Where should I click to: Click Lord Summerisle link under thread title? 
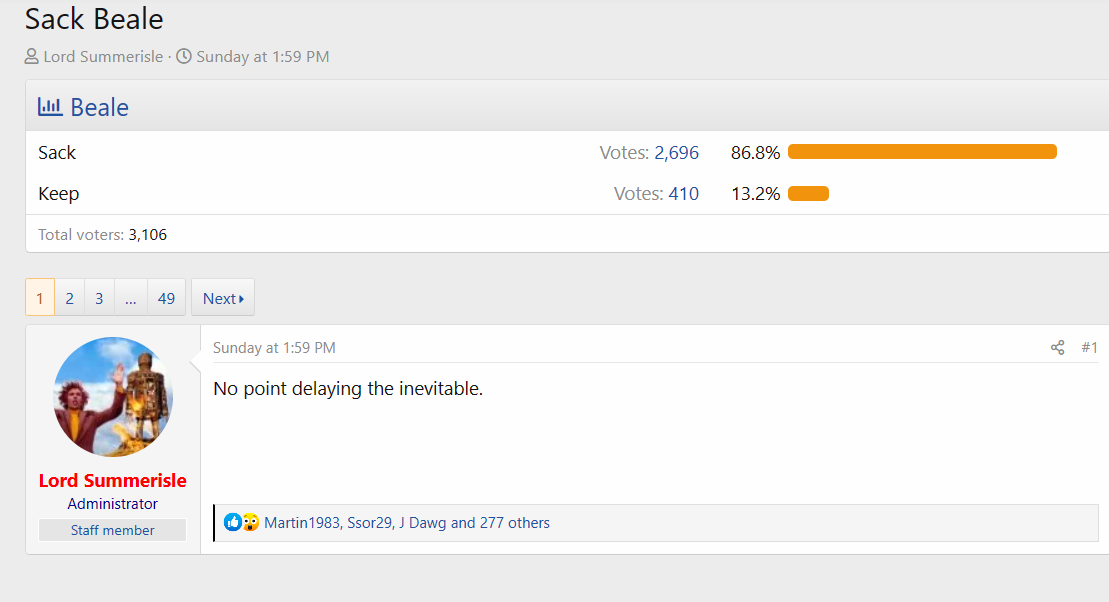point(103,57)
